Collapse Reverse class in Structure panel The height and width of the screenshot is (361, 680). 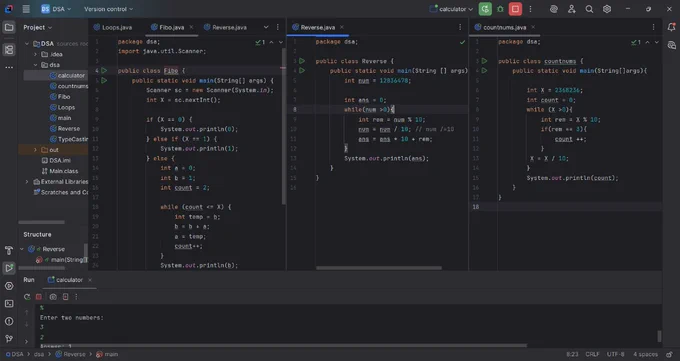[x=22, y=249]
